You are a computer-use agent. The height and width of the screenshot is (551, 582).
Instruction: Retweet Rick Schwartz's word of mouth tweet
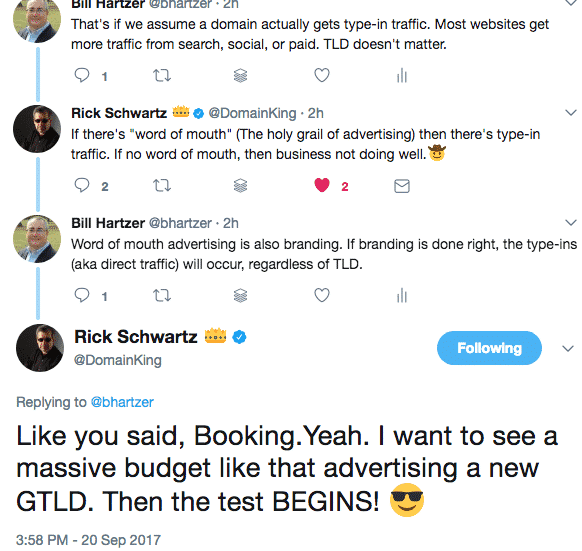tap(162, 185)
